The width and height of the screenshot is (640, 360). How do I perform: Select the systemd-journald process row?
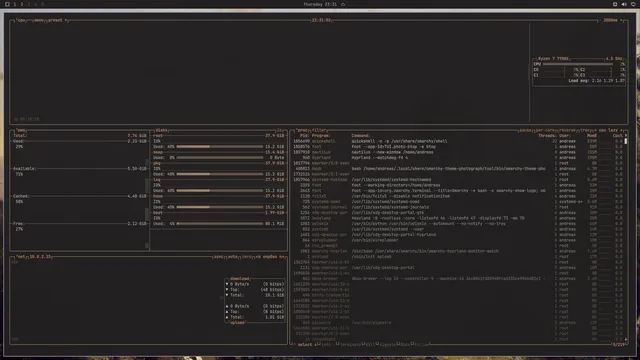pyautogui.click(x=457, y=207)
